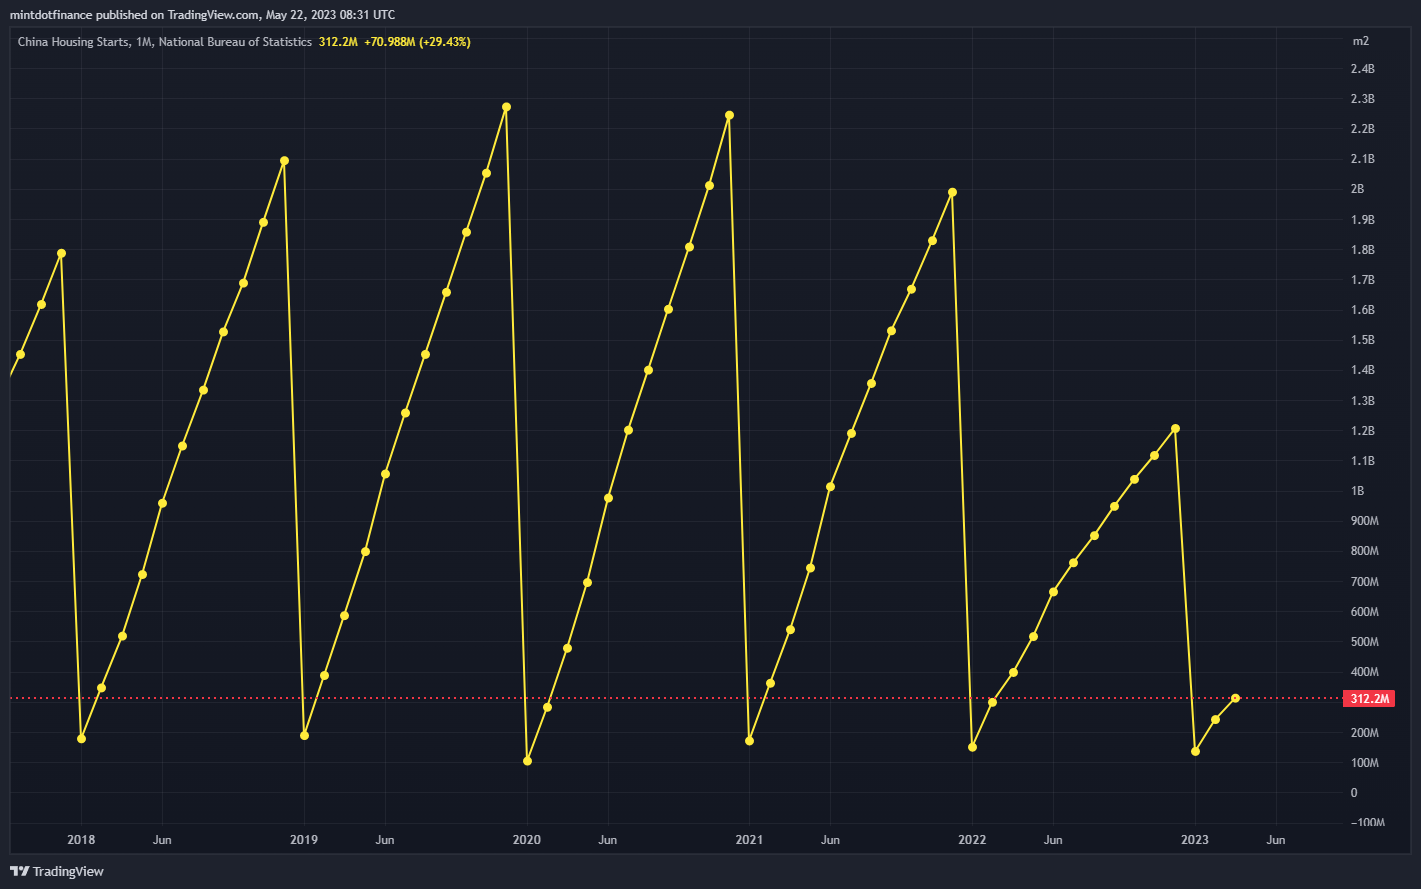Click the 200M price axis label

[x=1364, y=733]
